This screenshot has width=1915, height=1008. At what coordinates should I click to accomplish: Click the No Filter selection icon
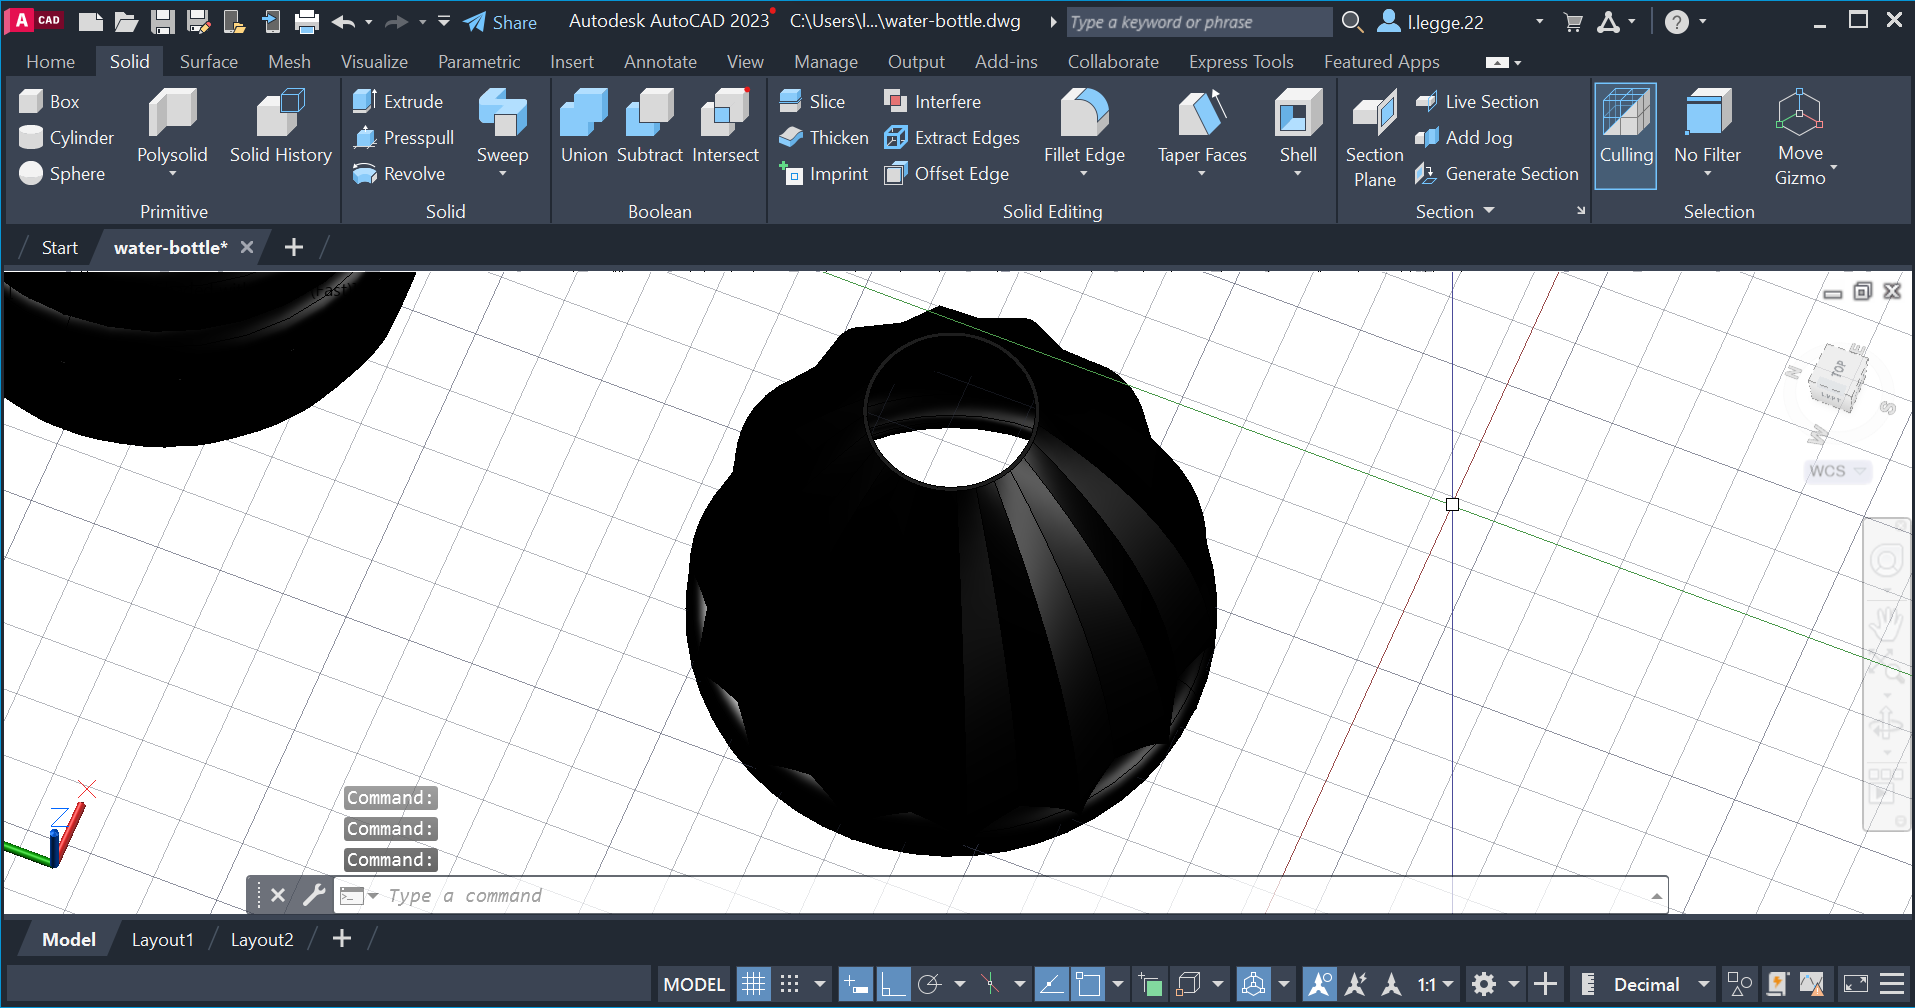pyautogui.click(x=1708, y=113)
